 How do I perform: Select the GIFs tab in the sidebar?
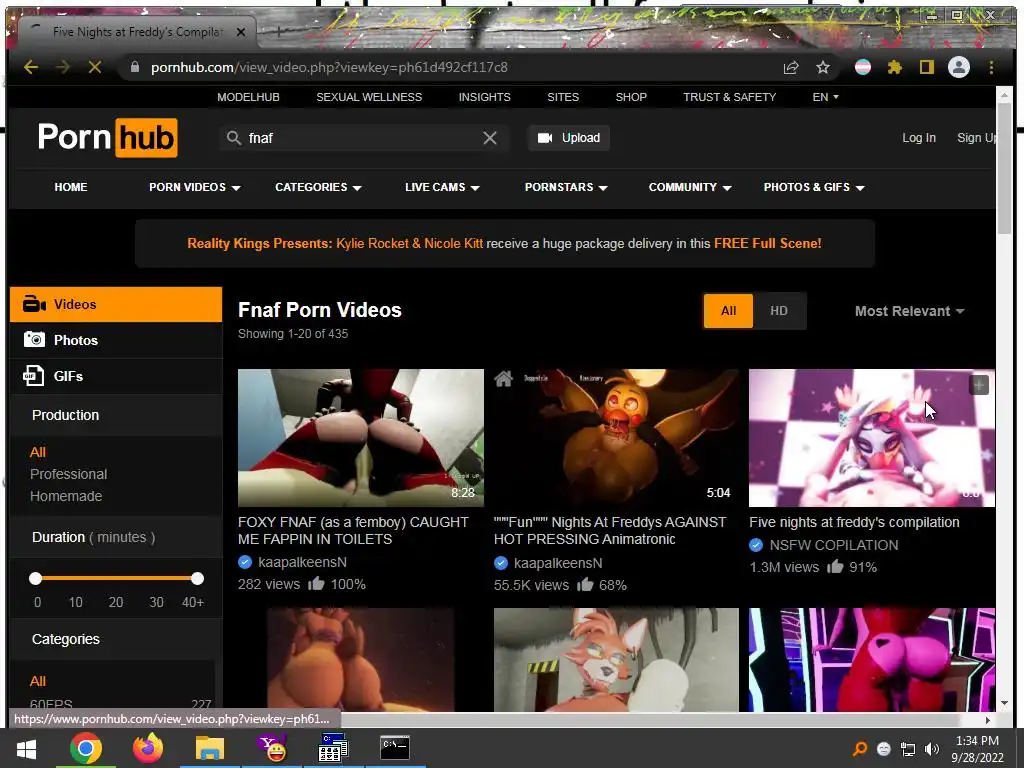pyautogui.click(x=116, y=376)
